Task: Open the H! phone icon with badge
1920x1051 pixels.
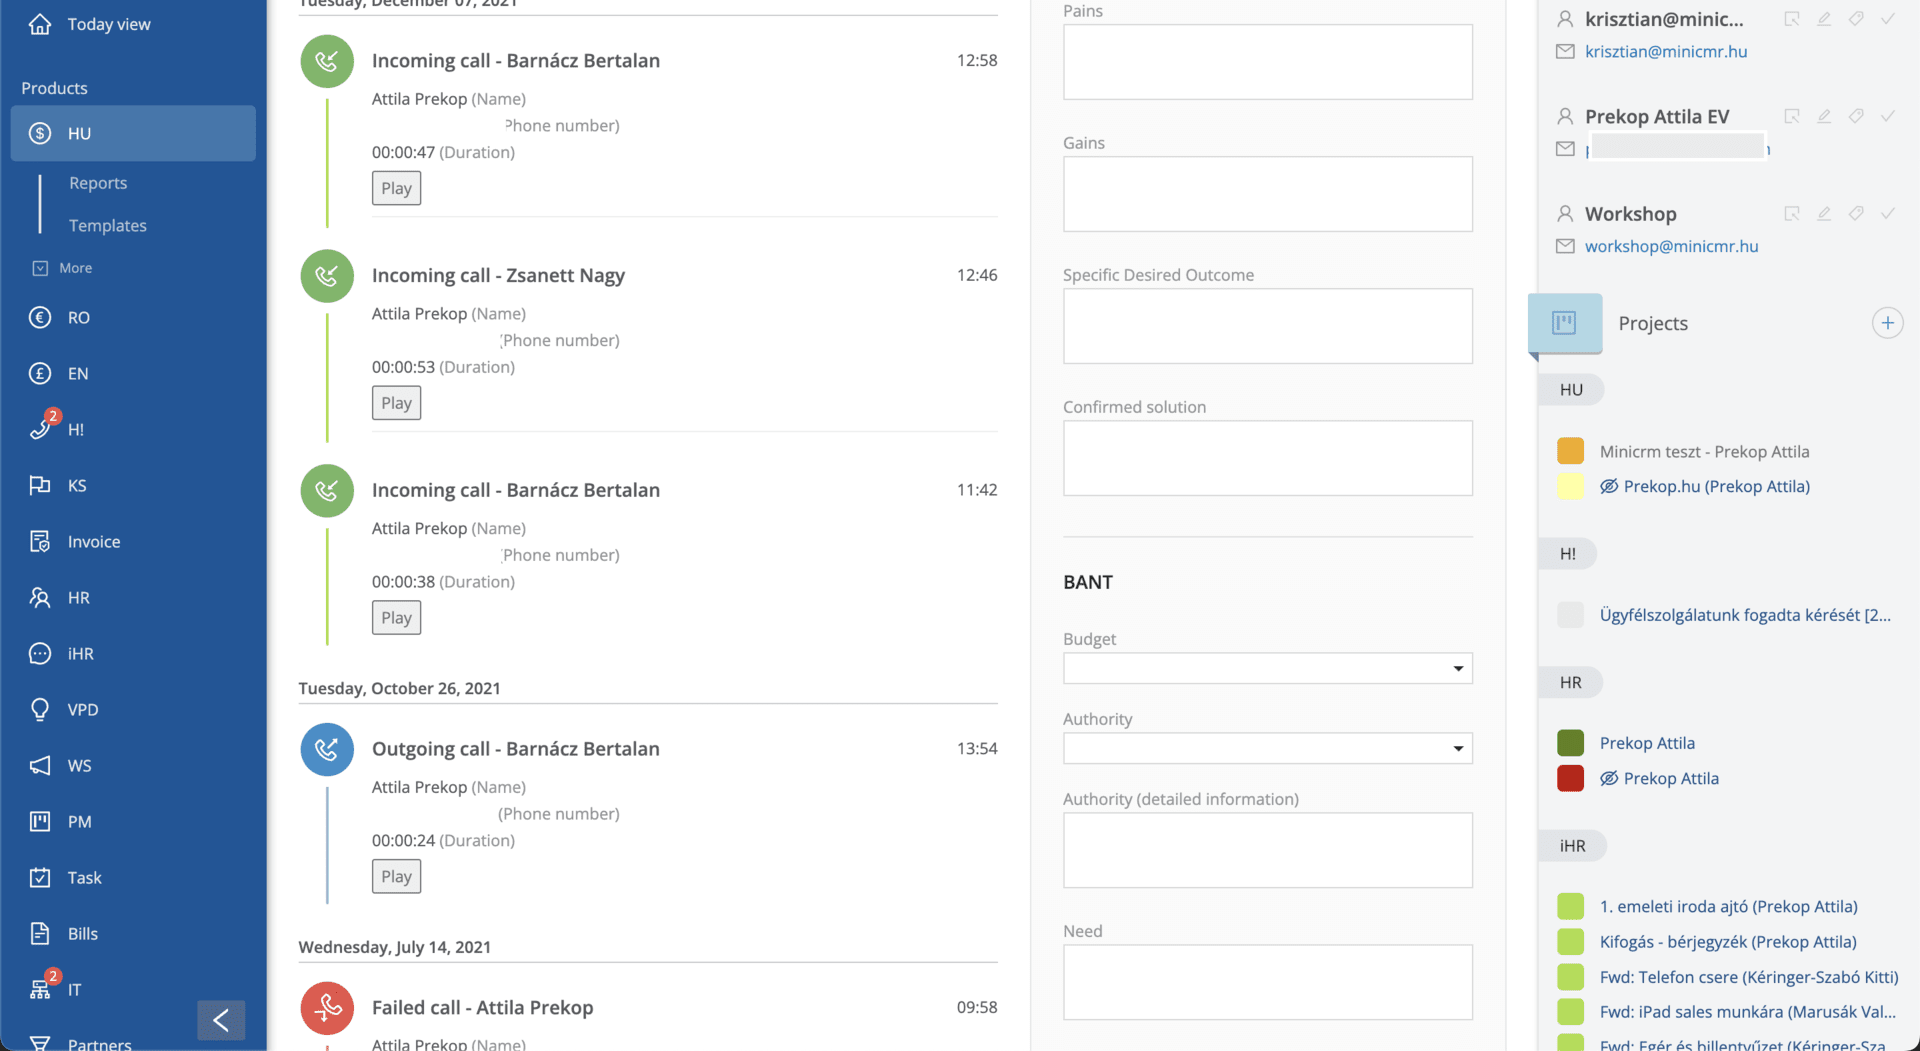Action: (40, 429)
